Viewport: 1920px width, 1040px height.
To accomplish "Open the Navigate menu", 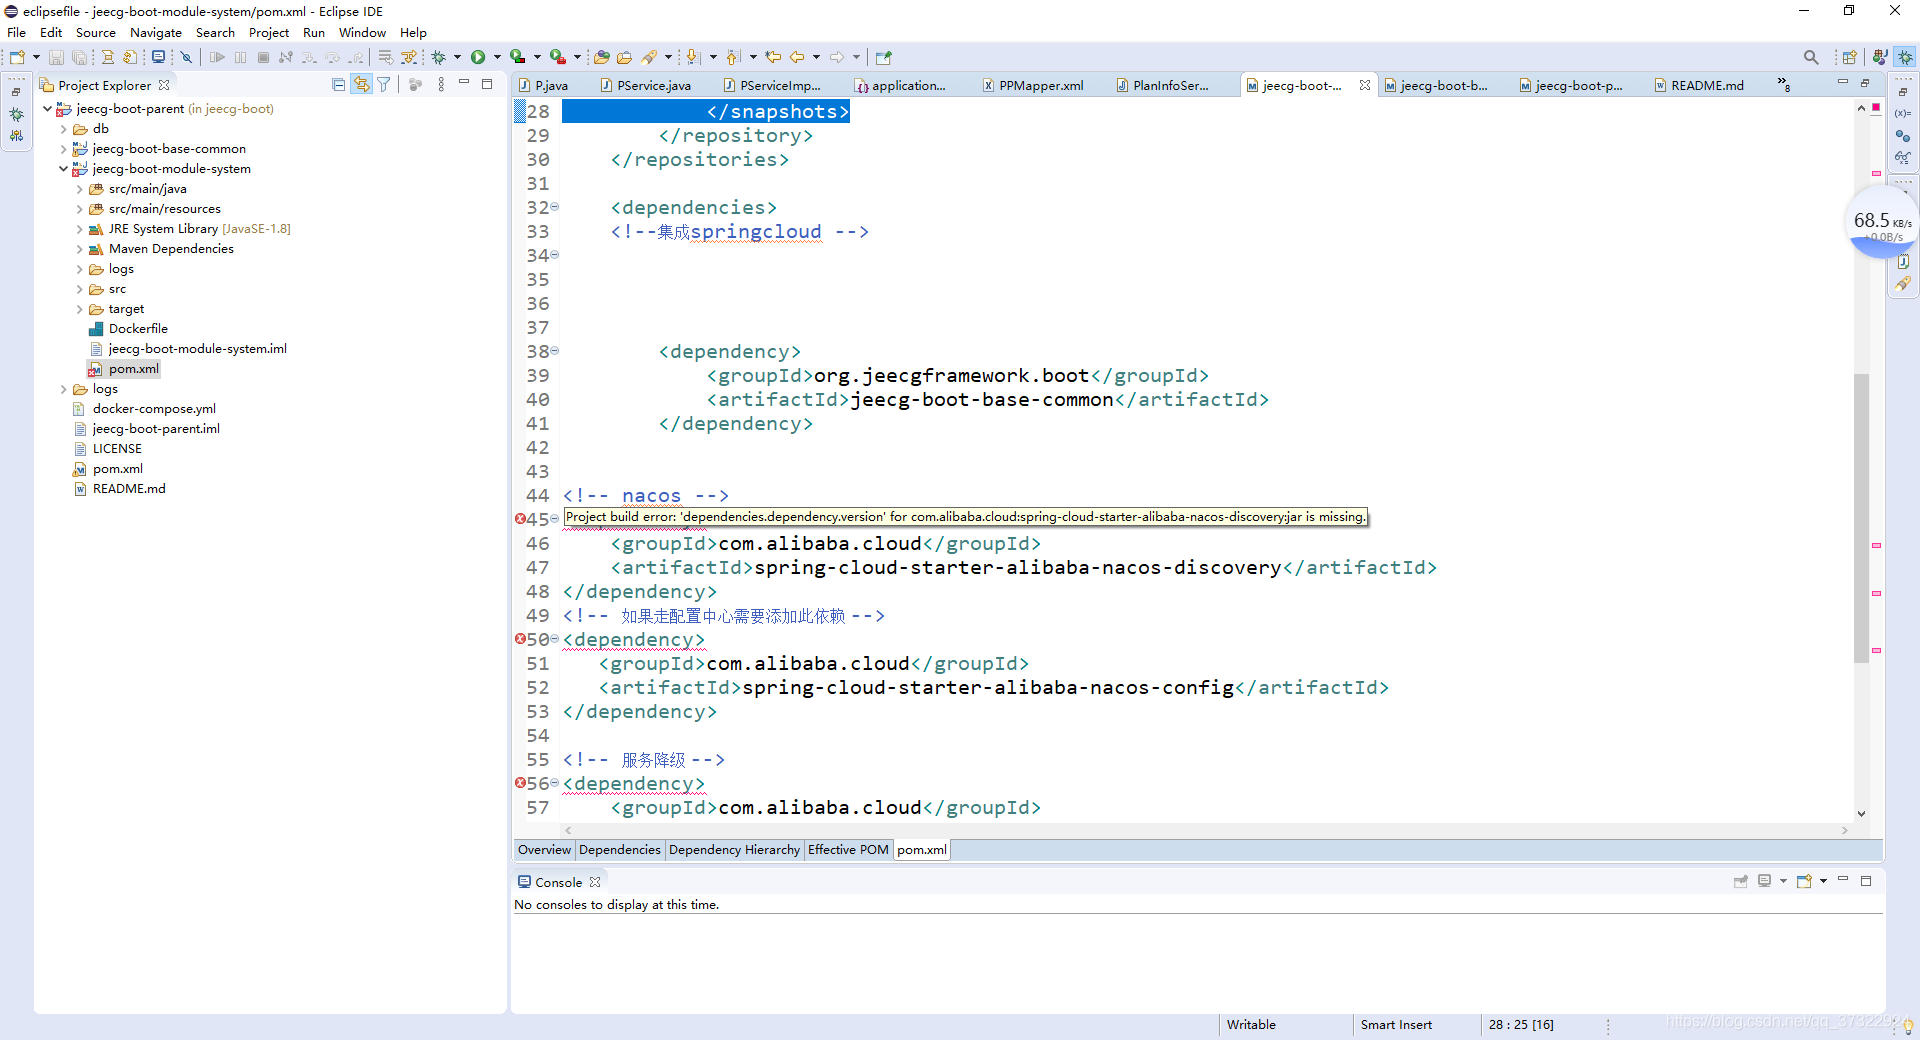I will click(156, 32).
